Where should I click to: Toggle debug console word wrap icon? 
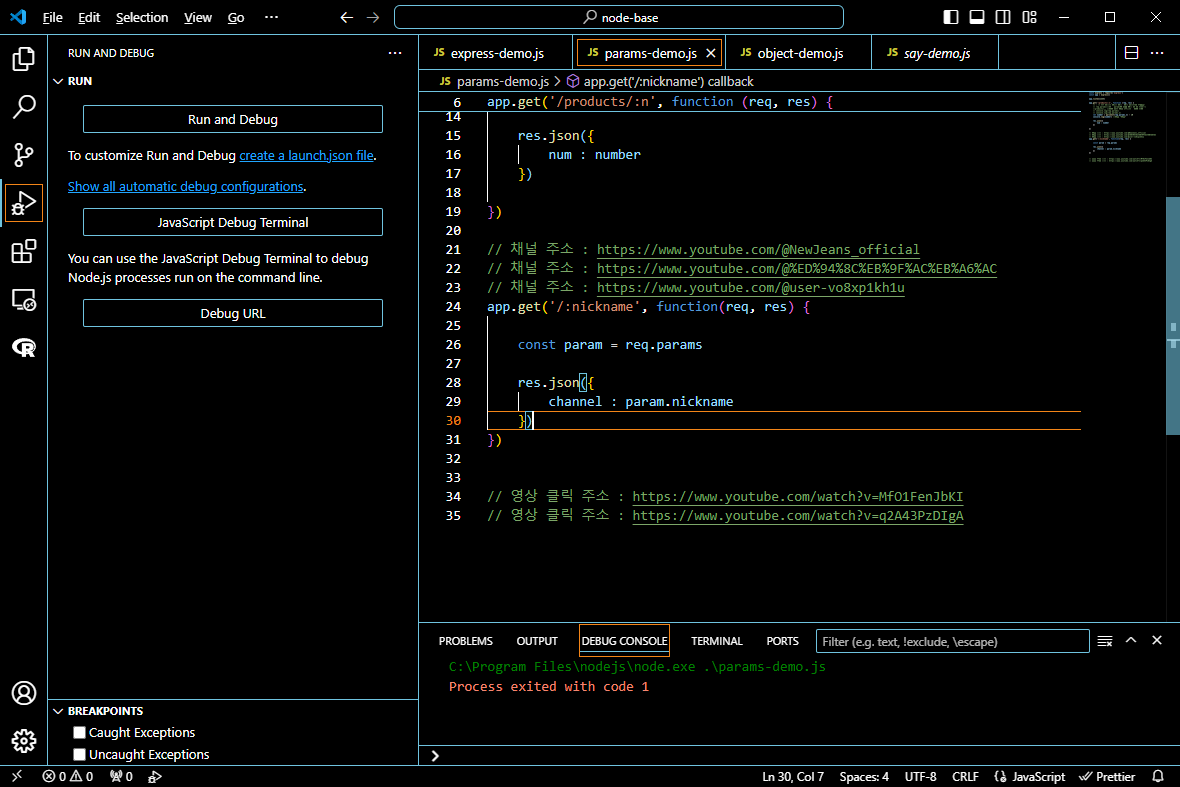tap(1105, 641)
